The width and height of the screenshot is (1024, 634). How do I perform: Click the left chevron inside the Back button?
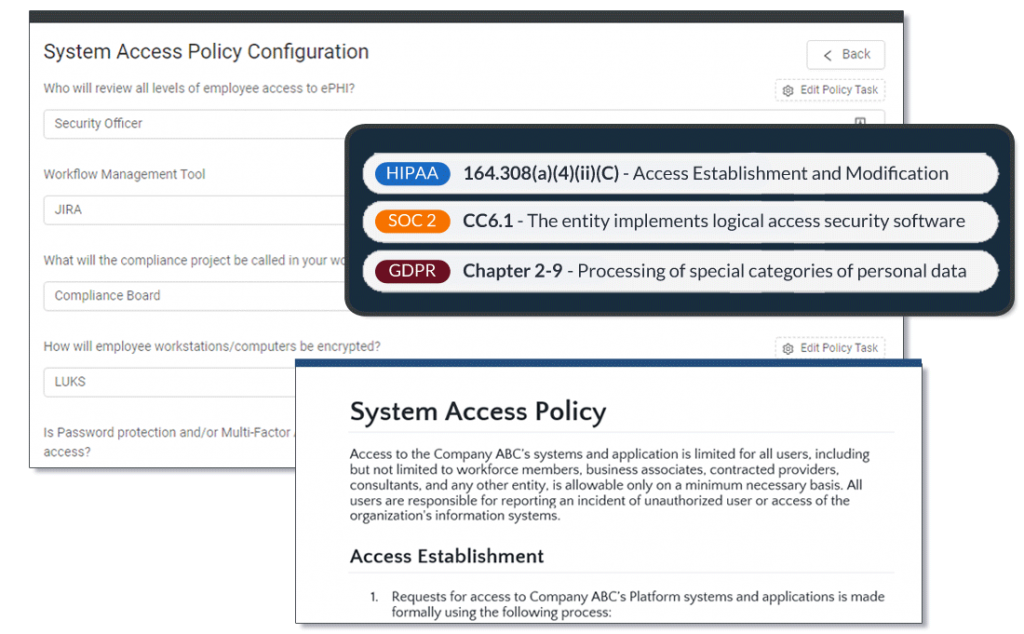826,54
